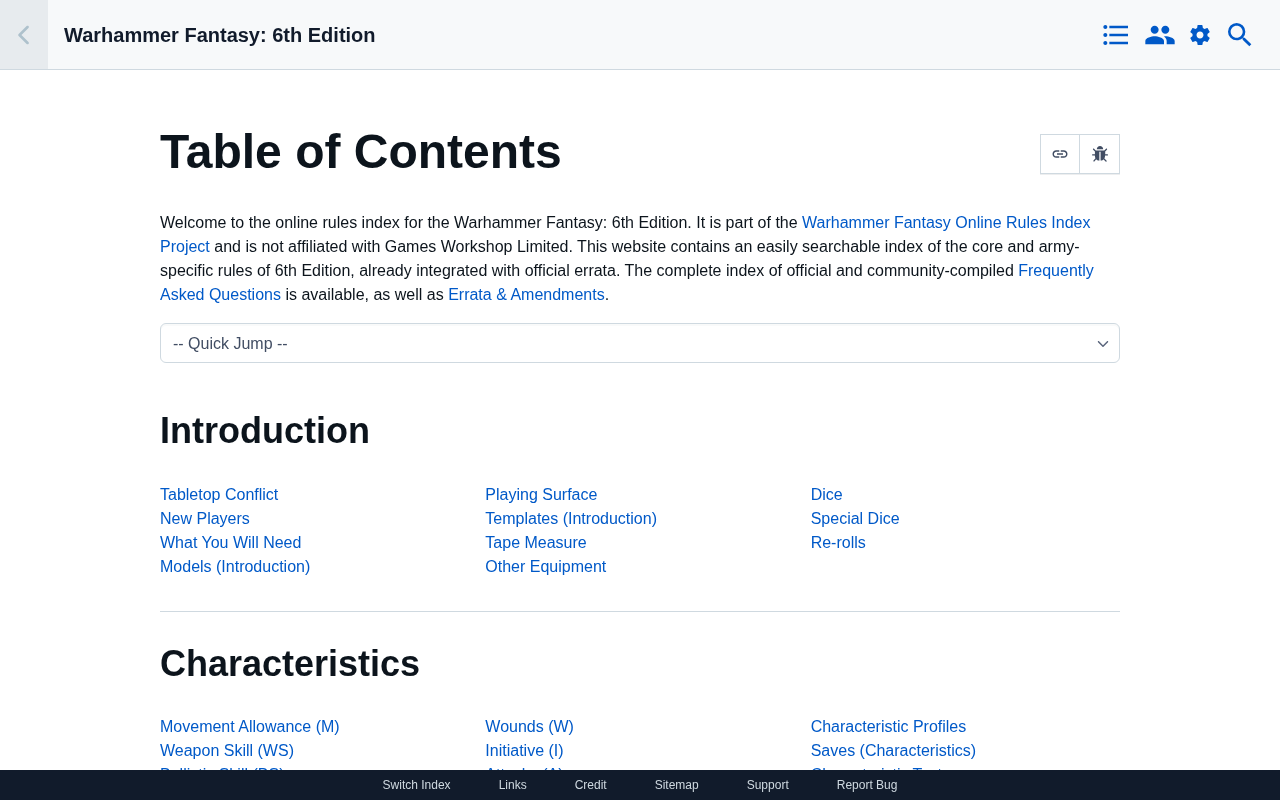Open Sitemap from the footer bar
The width and height of the screenshot is (1280, 800).
pos(676,785)
